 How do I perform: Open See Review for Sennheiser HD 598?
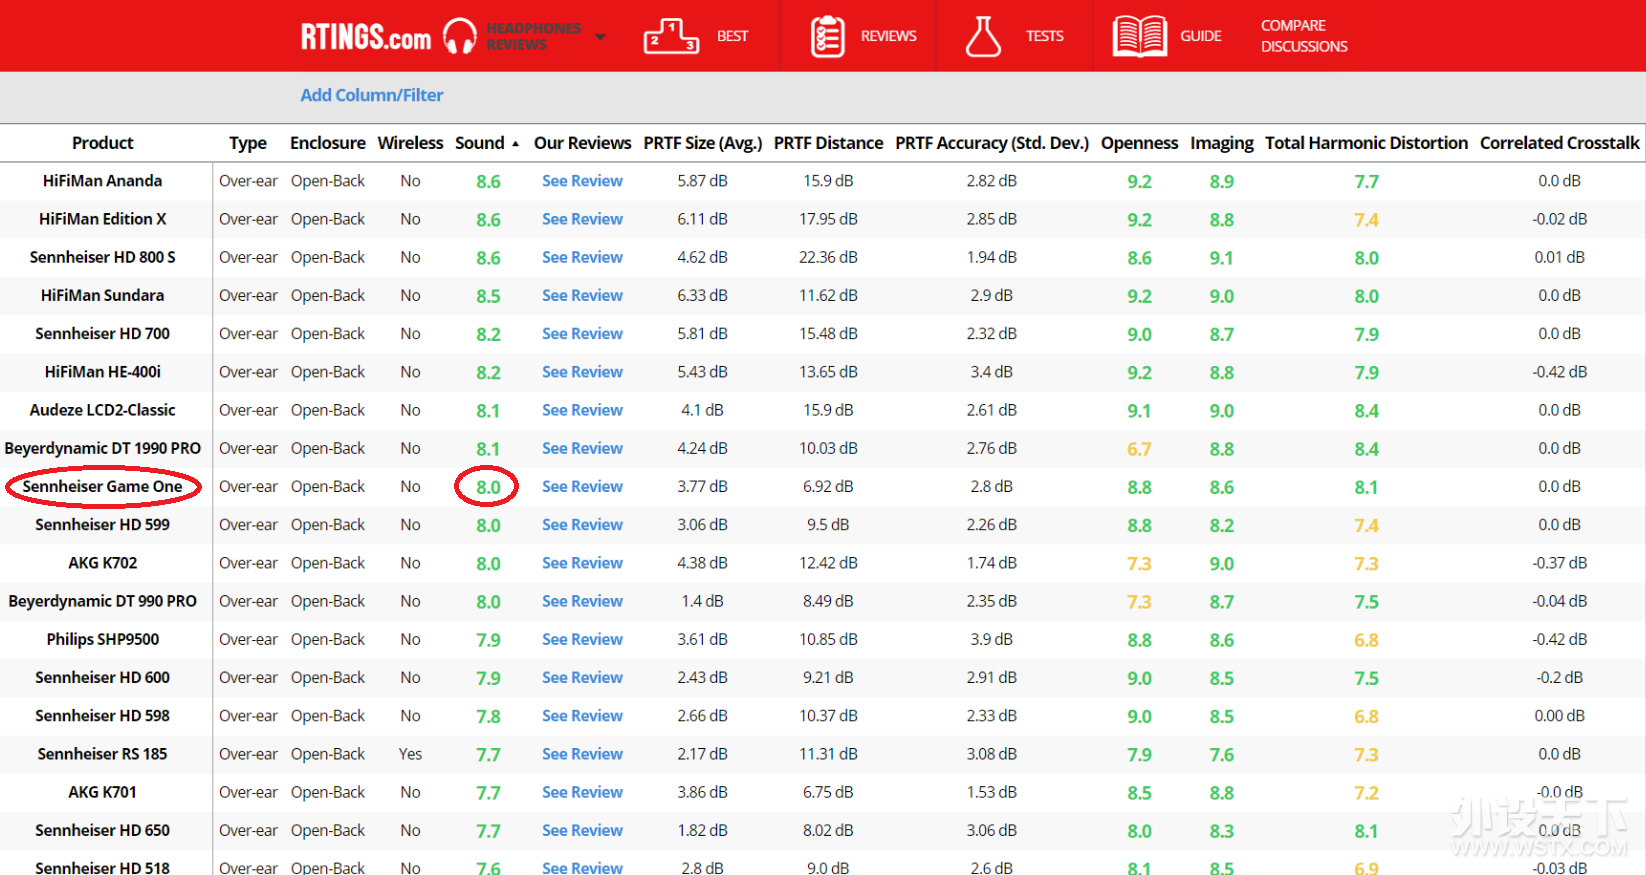pos(582,716)
